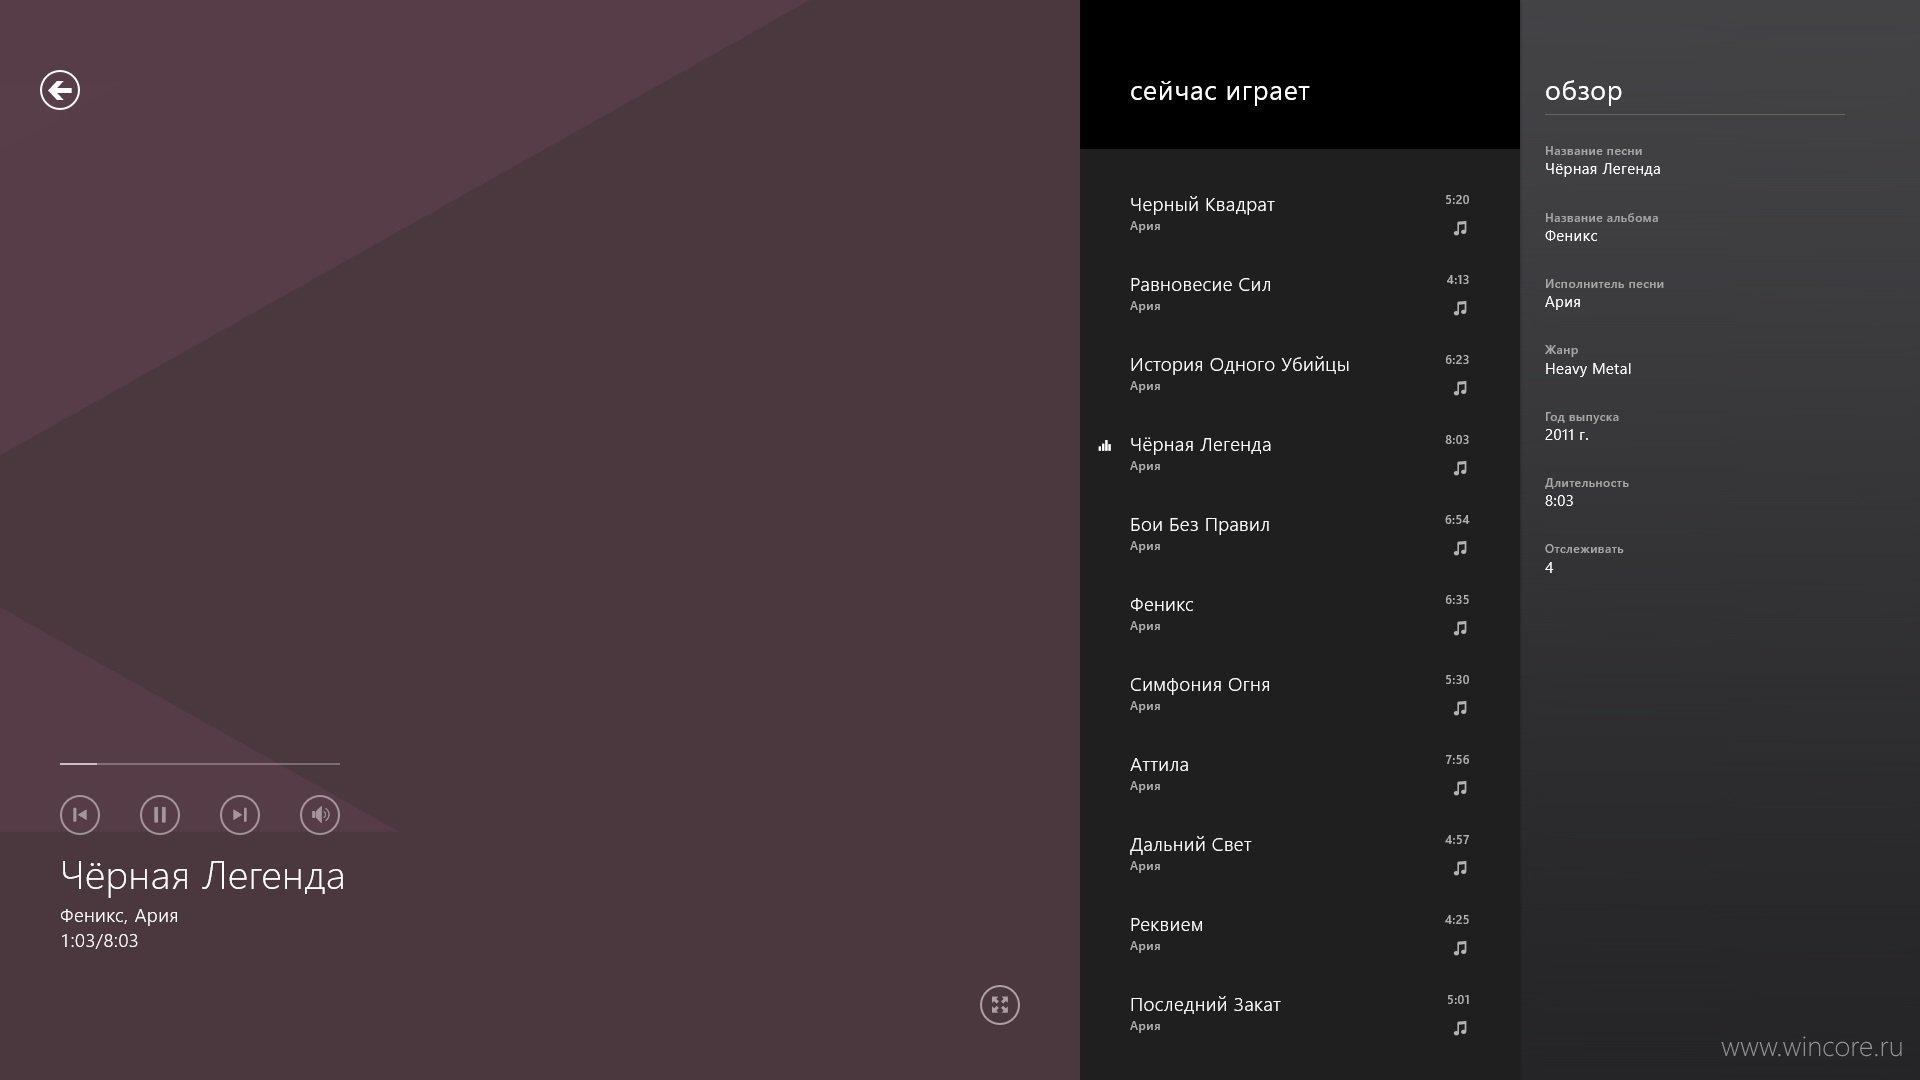This screenshot has width=1920, height=1080.
Task: Click the artist value Ария in обзор
Action: point(1562,302)
